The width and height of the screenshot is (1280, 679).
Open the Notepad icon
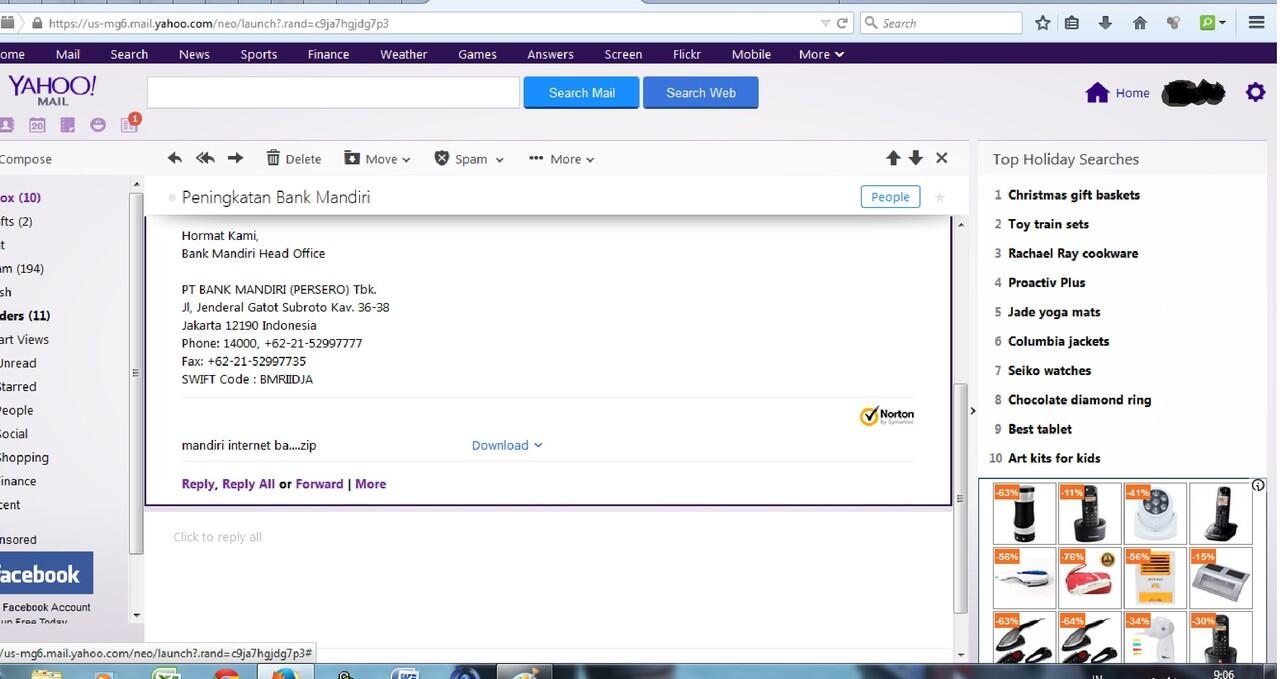click(x=67, y=125)
